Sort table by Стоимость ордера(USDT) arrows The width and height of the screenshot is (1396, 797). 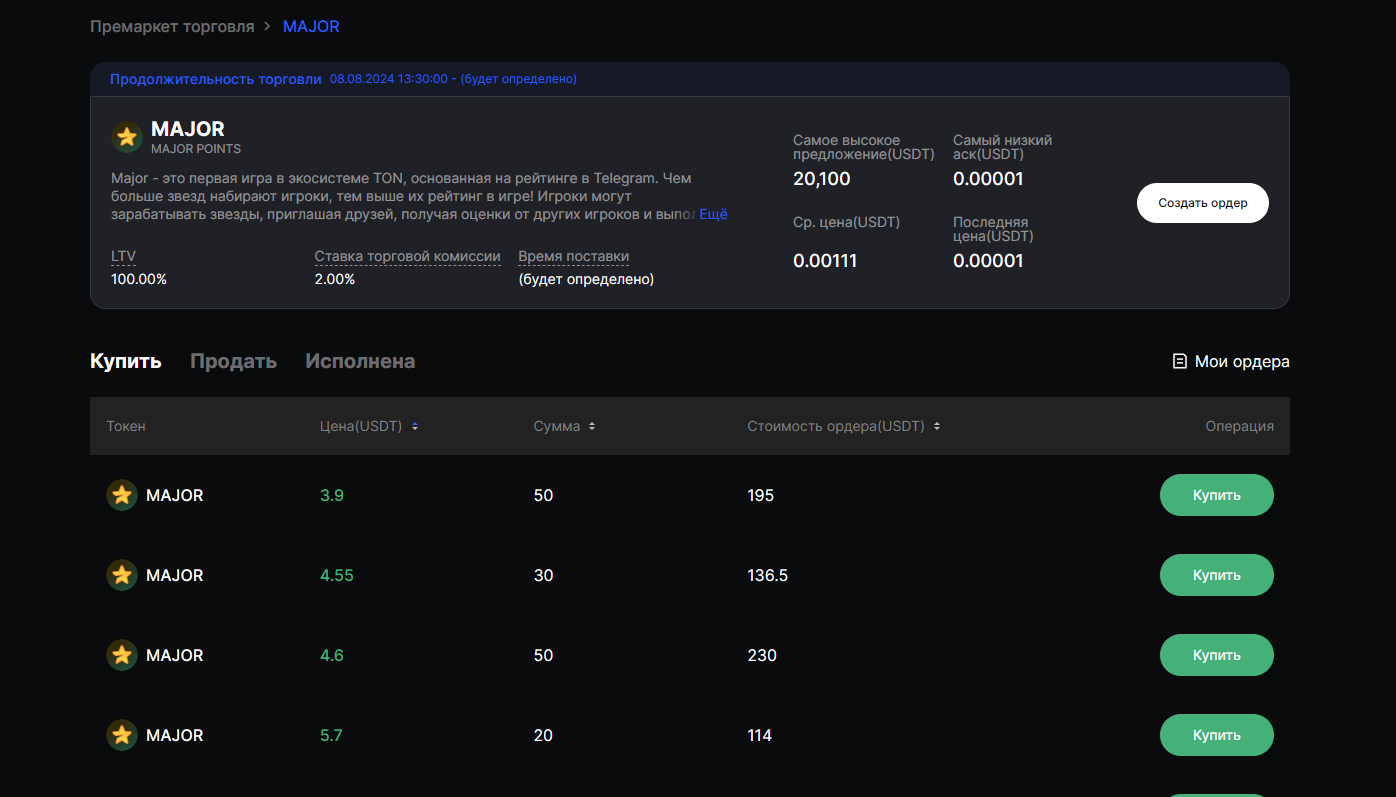click(x=937, y=426)
